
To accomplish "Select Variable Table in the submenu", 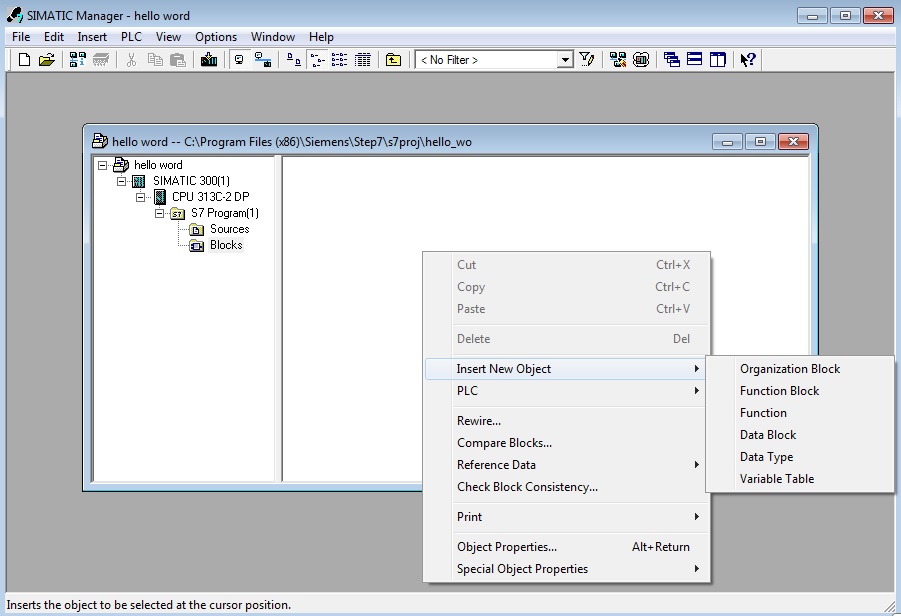I will (776, 479).
